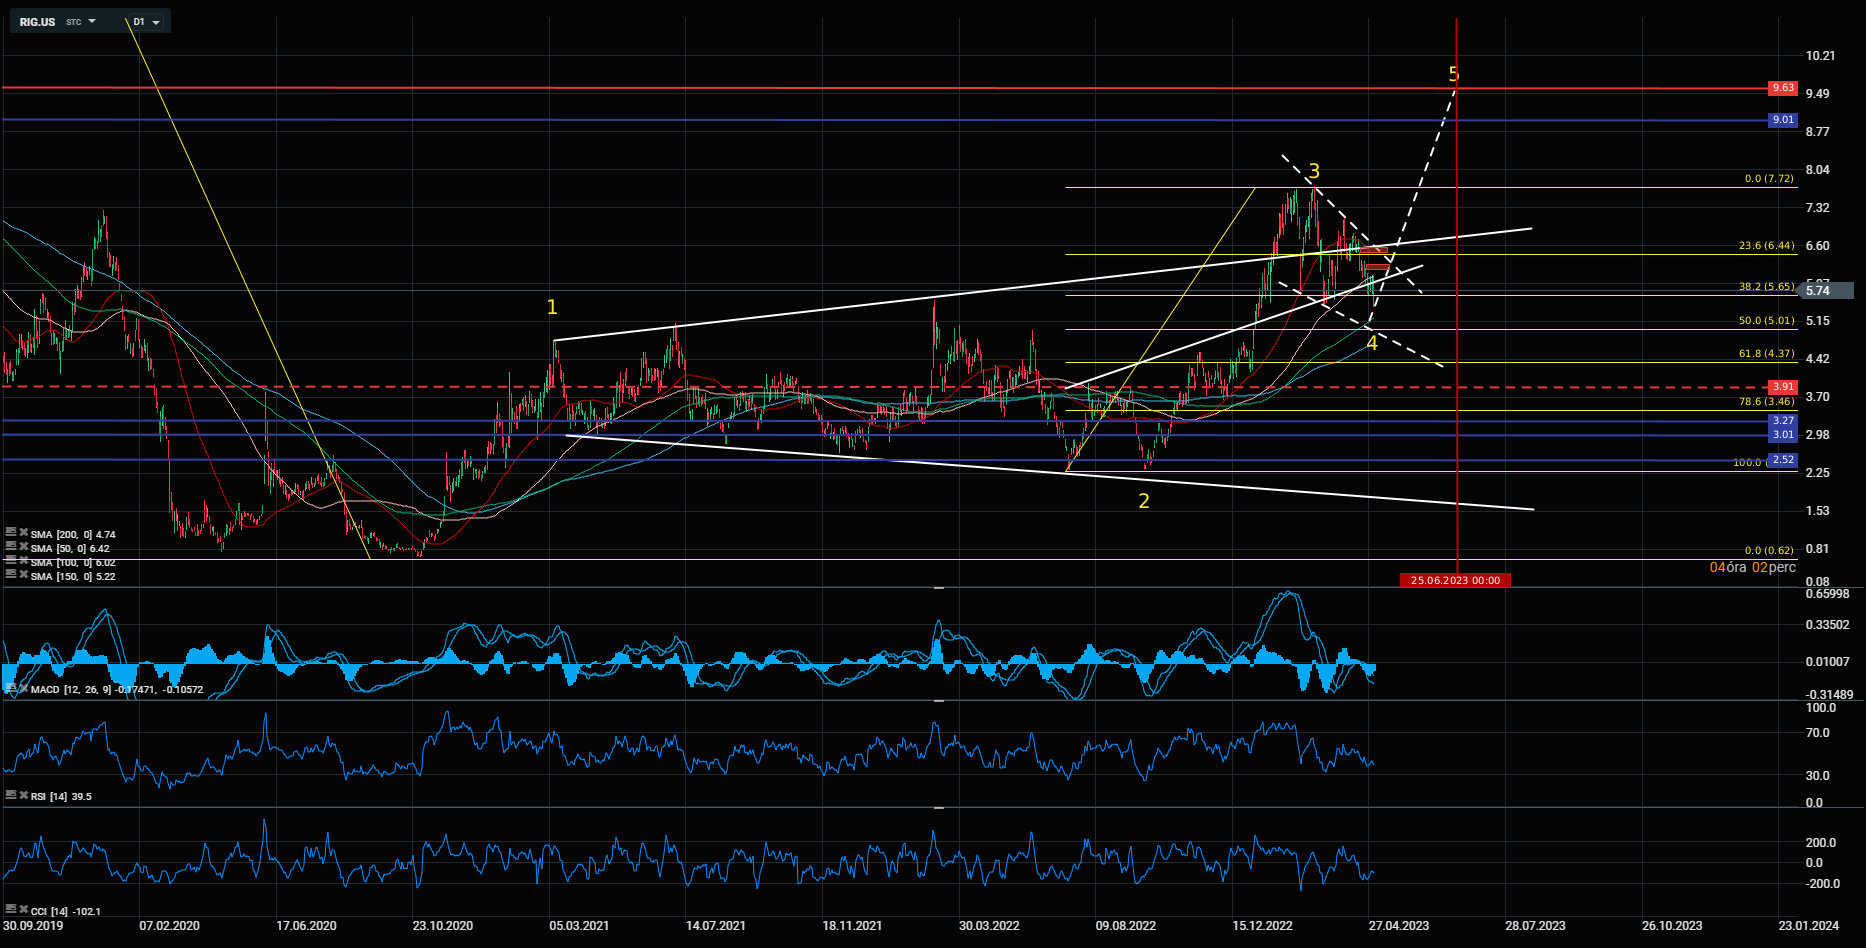Open settings icon for RSI indicator
Viewport: 1866px width, 948px height.
(10, 795)
